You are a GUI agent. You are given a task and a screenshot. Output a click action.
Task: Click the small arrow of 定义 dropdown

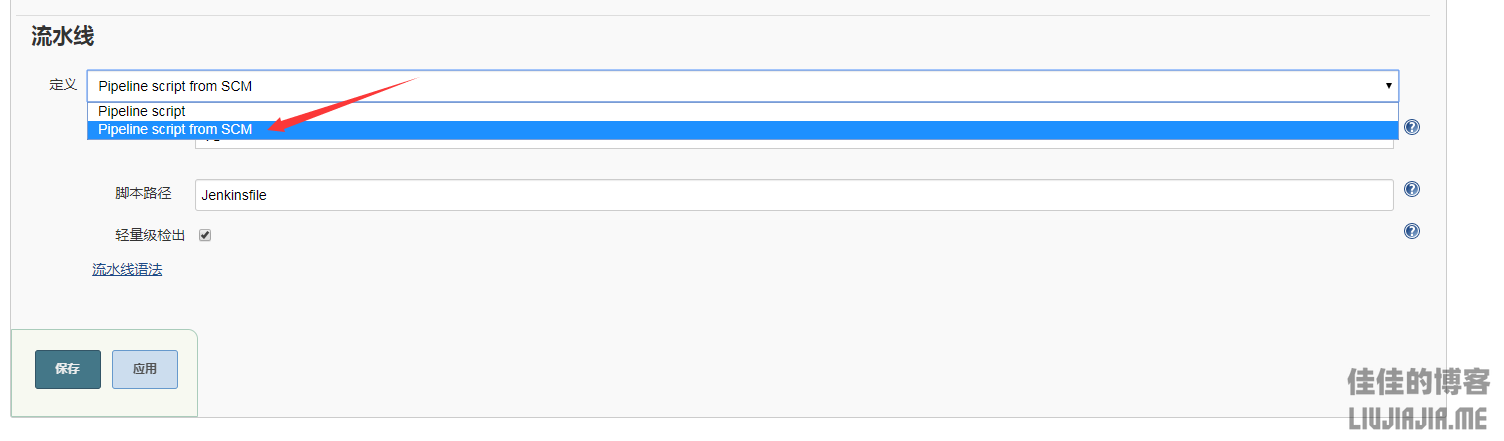click(1388, 86)
